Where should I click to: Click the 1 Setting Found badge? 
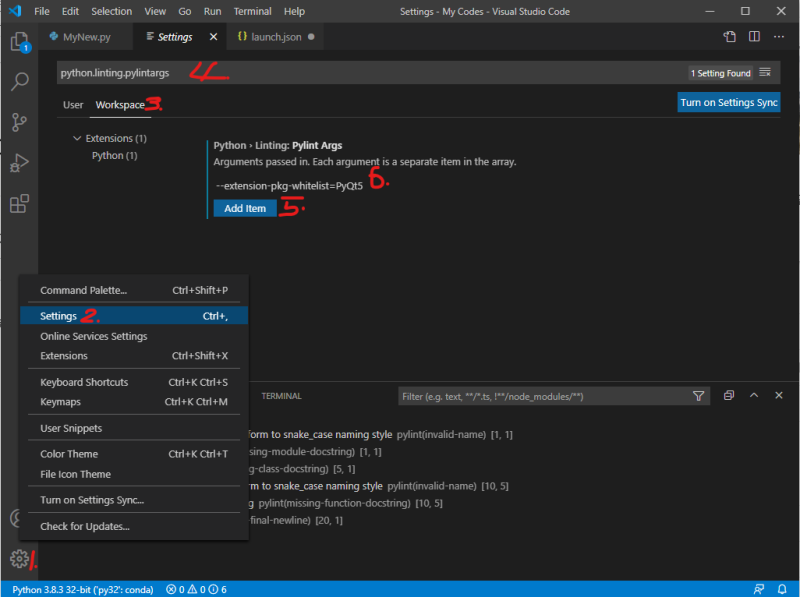tap(720, 73)
